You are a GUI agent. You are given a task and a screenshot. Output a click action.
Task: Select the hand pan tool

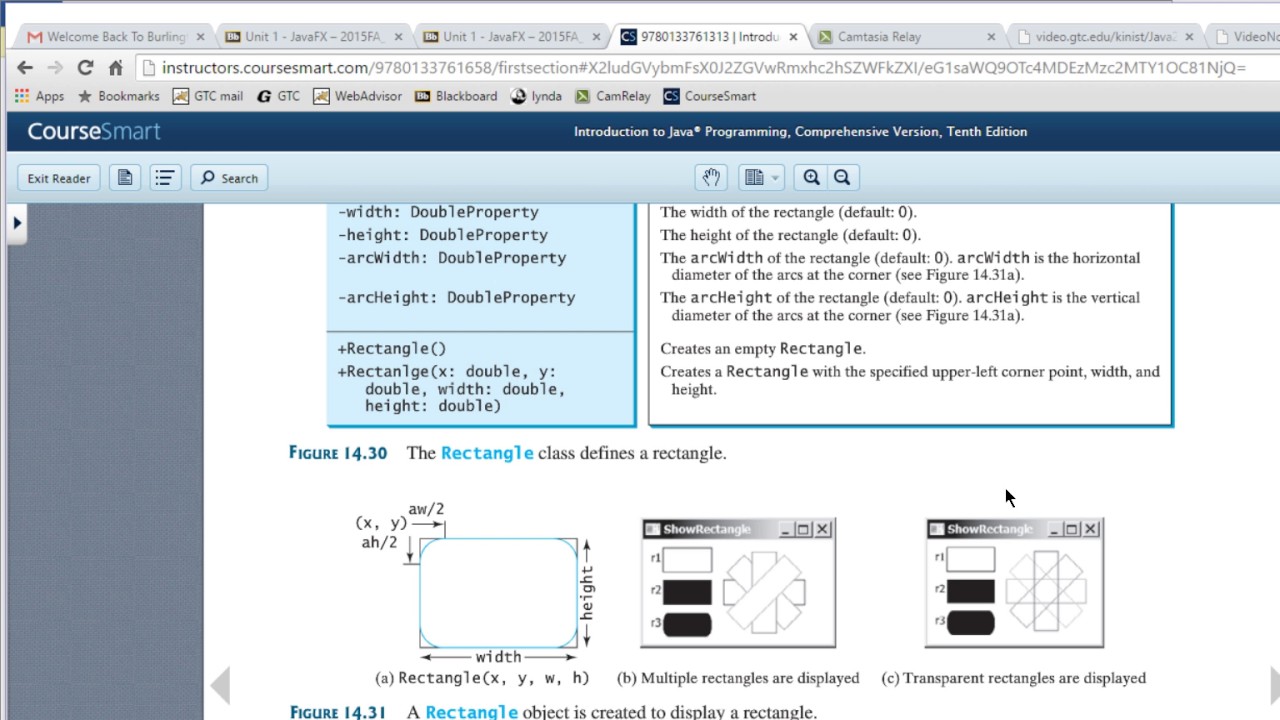[711, 178]
